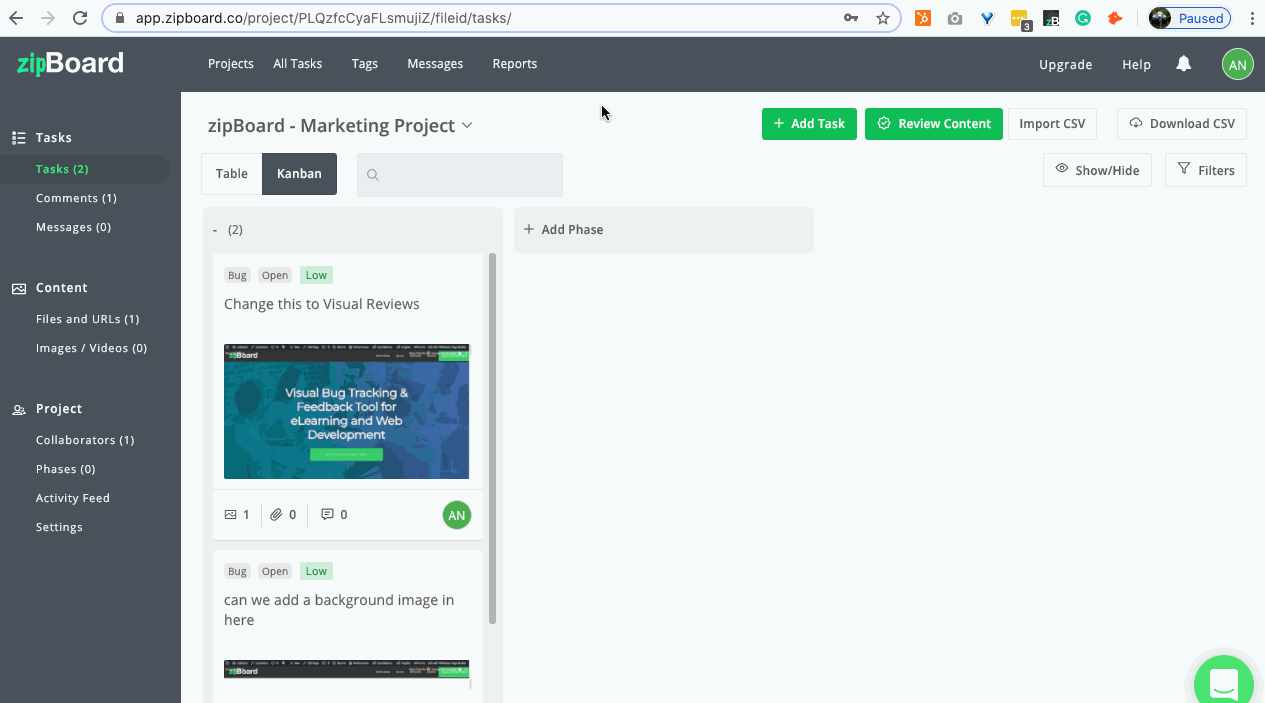This screenshot has width=1265, height=703.
Task: Click the attachment paperclip icon on the first card
Action: 276,515
